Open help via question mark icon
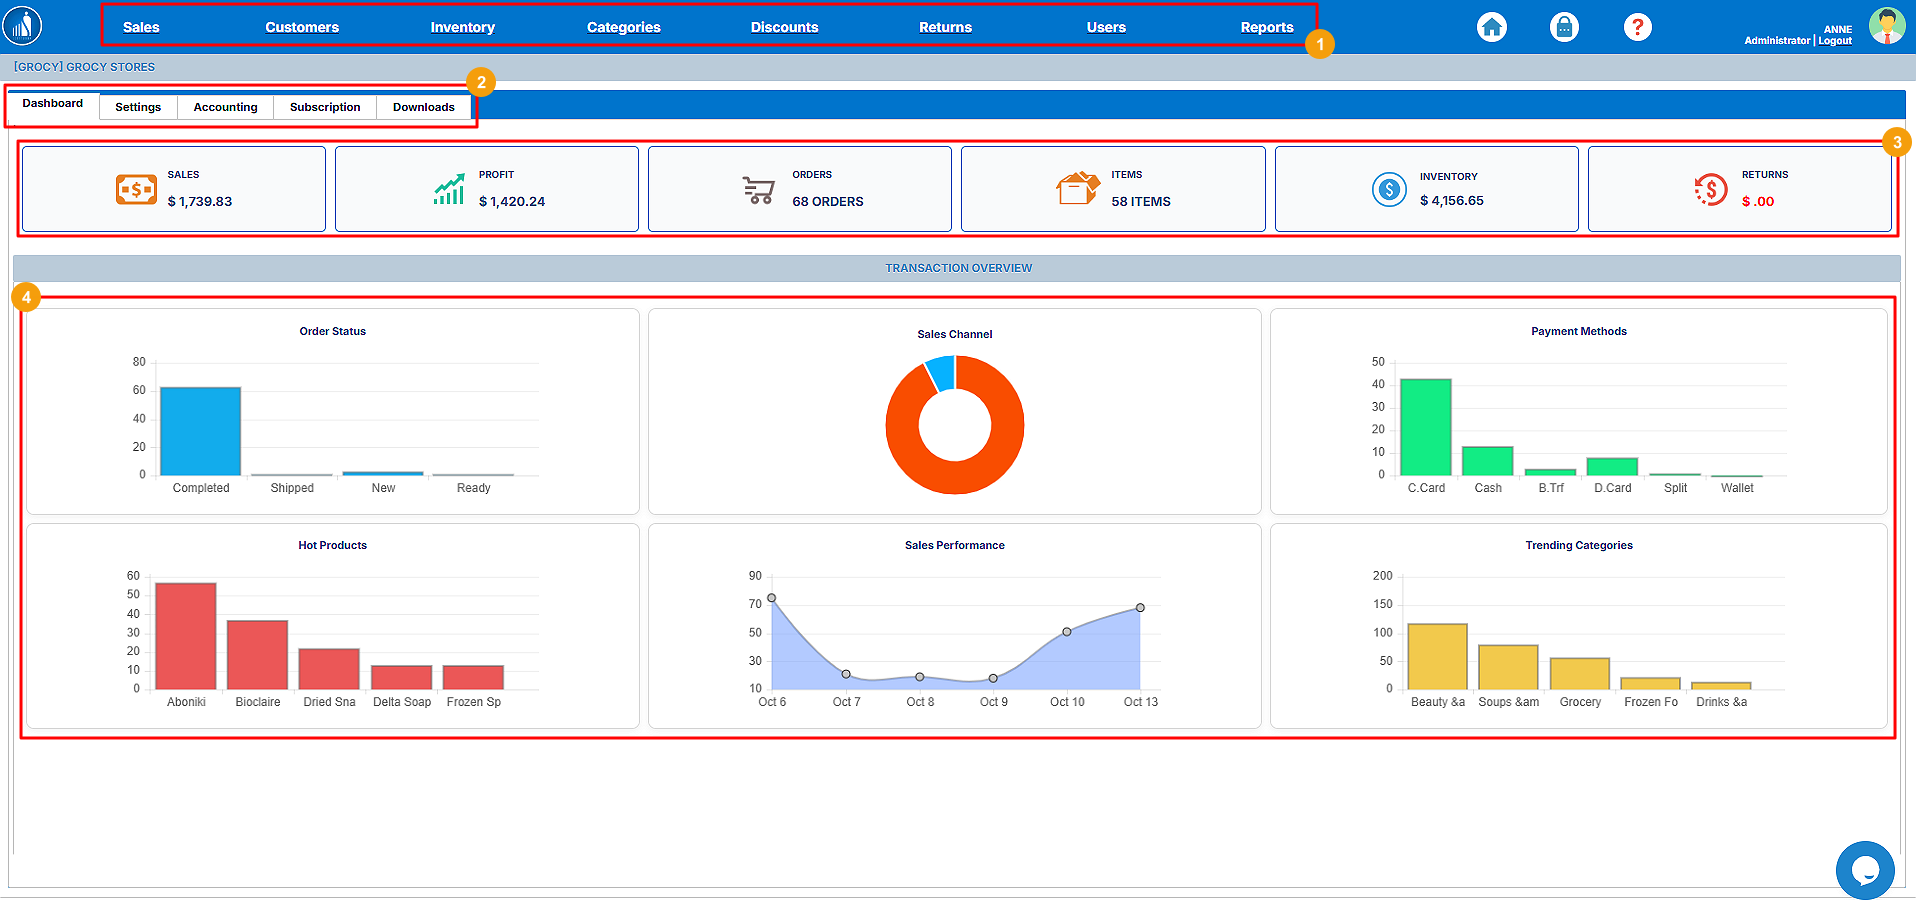Viewport: 1916px width, 918px height. click(x=1637, y=27)
